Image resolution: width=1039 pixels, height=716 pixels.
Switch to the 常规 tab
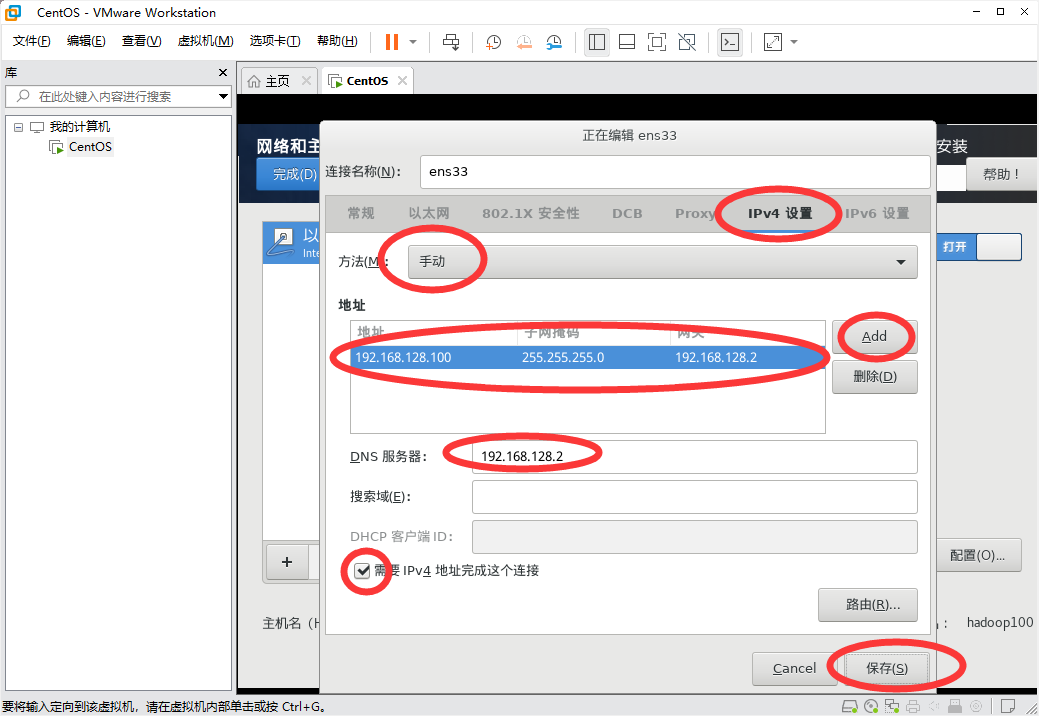[x=361, y=213]
